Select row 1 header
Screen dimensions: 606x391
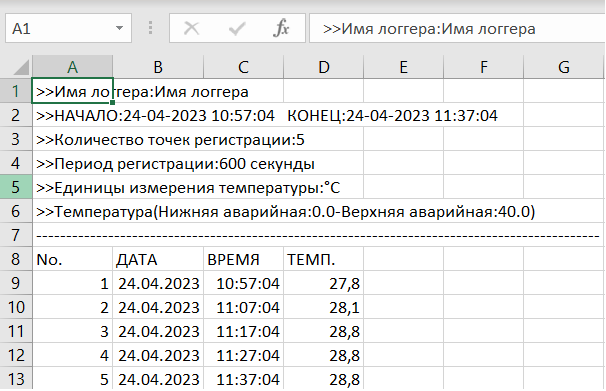[16, 91]
